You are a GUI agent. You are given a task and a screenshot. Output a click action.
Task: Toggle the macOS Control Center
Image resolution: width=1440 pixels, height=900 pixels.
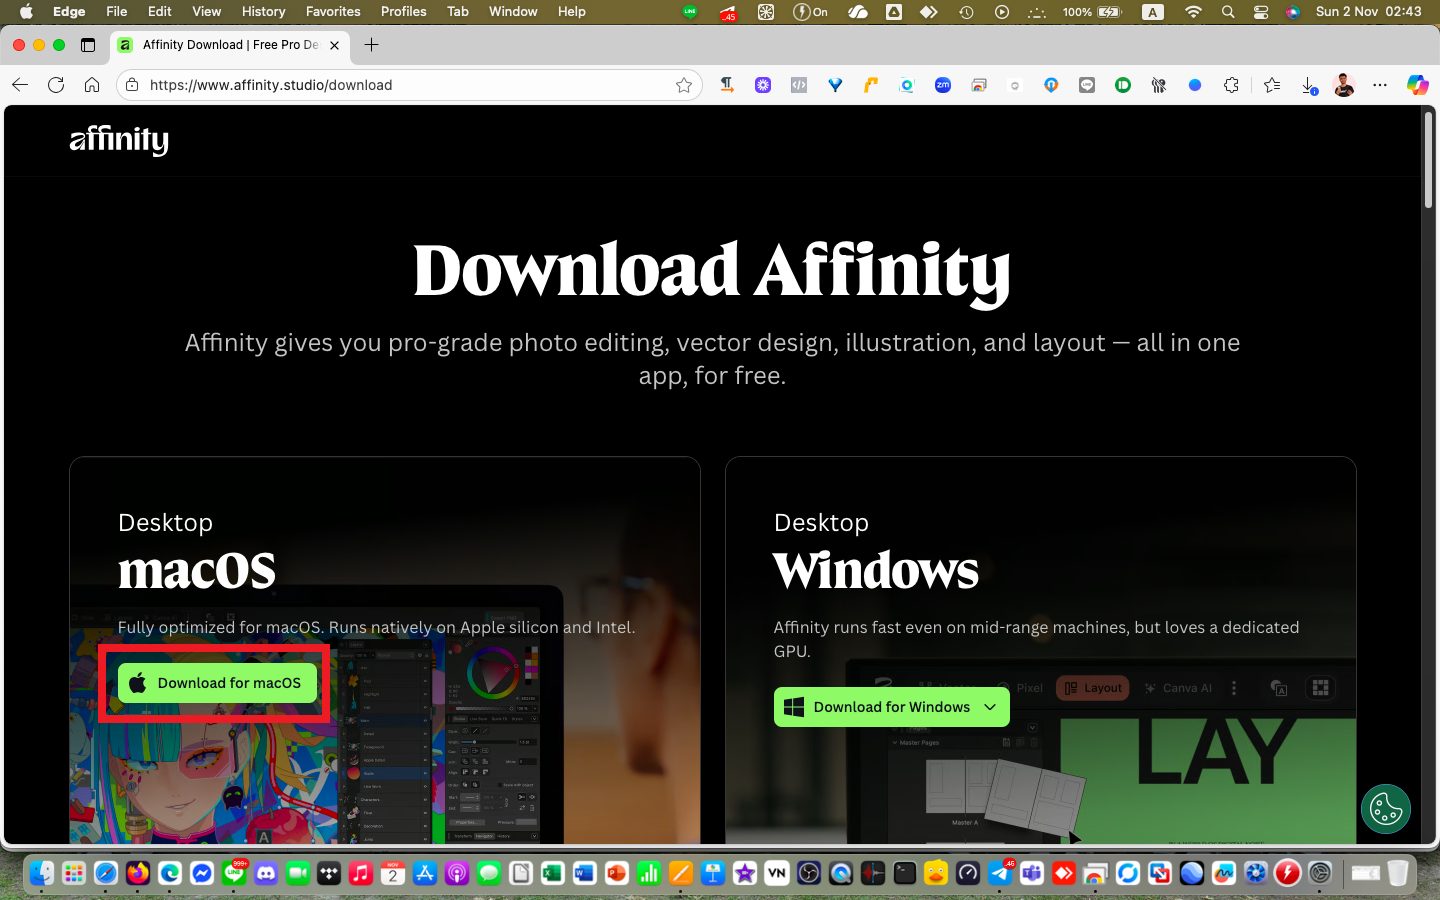tap(1261, 12)
